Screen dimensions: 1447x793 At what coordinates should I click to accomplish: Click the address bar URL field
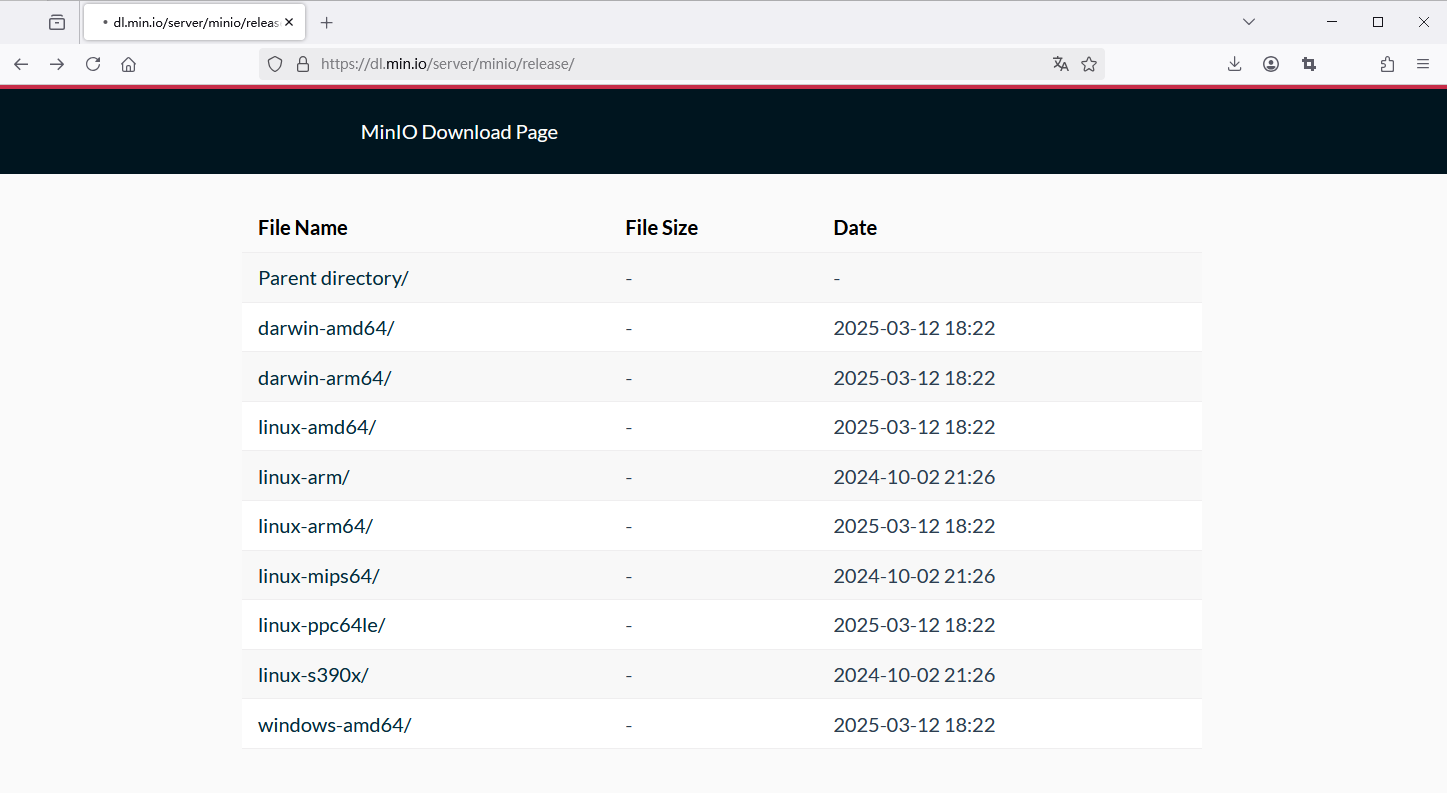coord(680,64)
